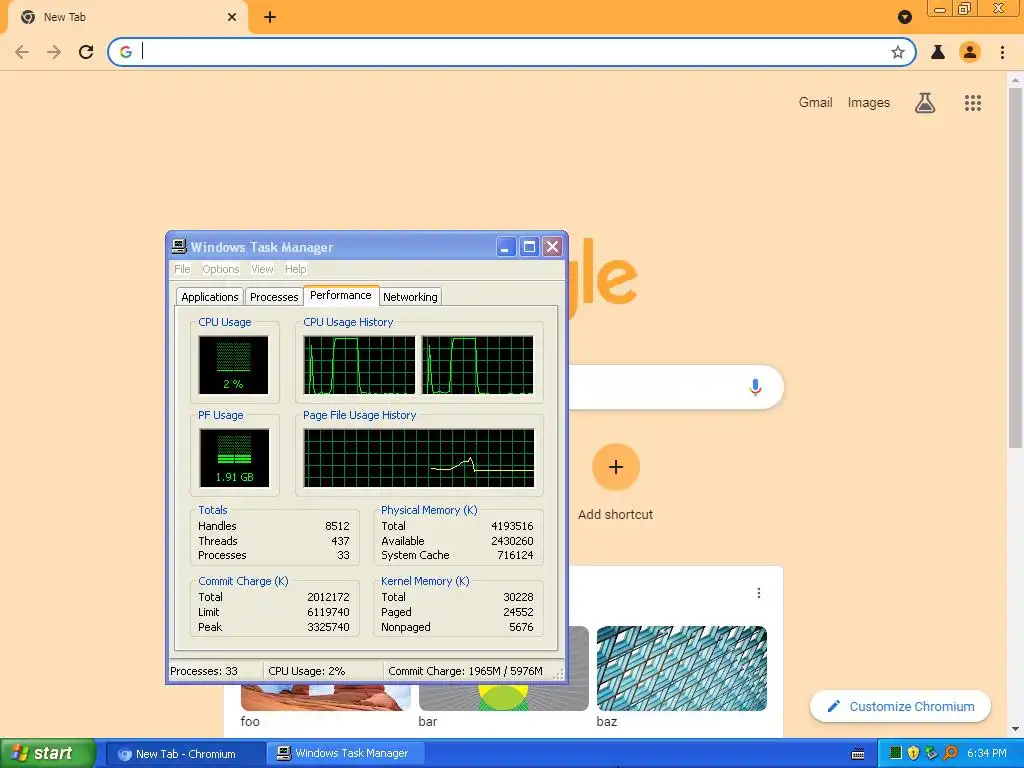Click the Page File Usage History graph

[x=419, y=458]
